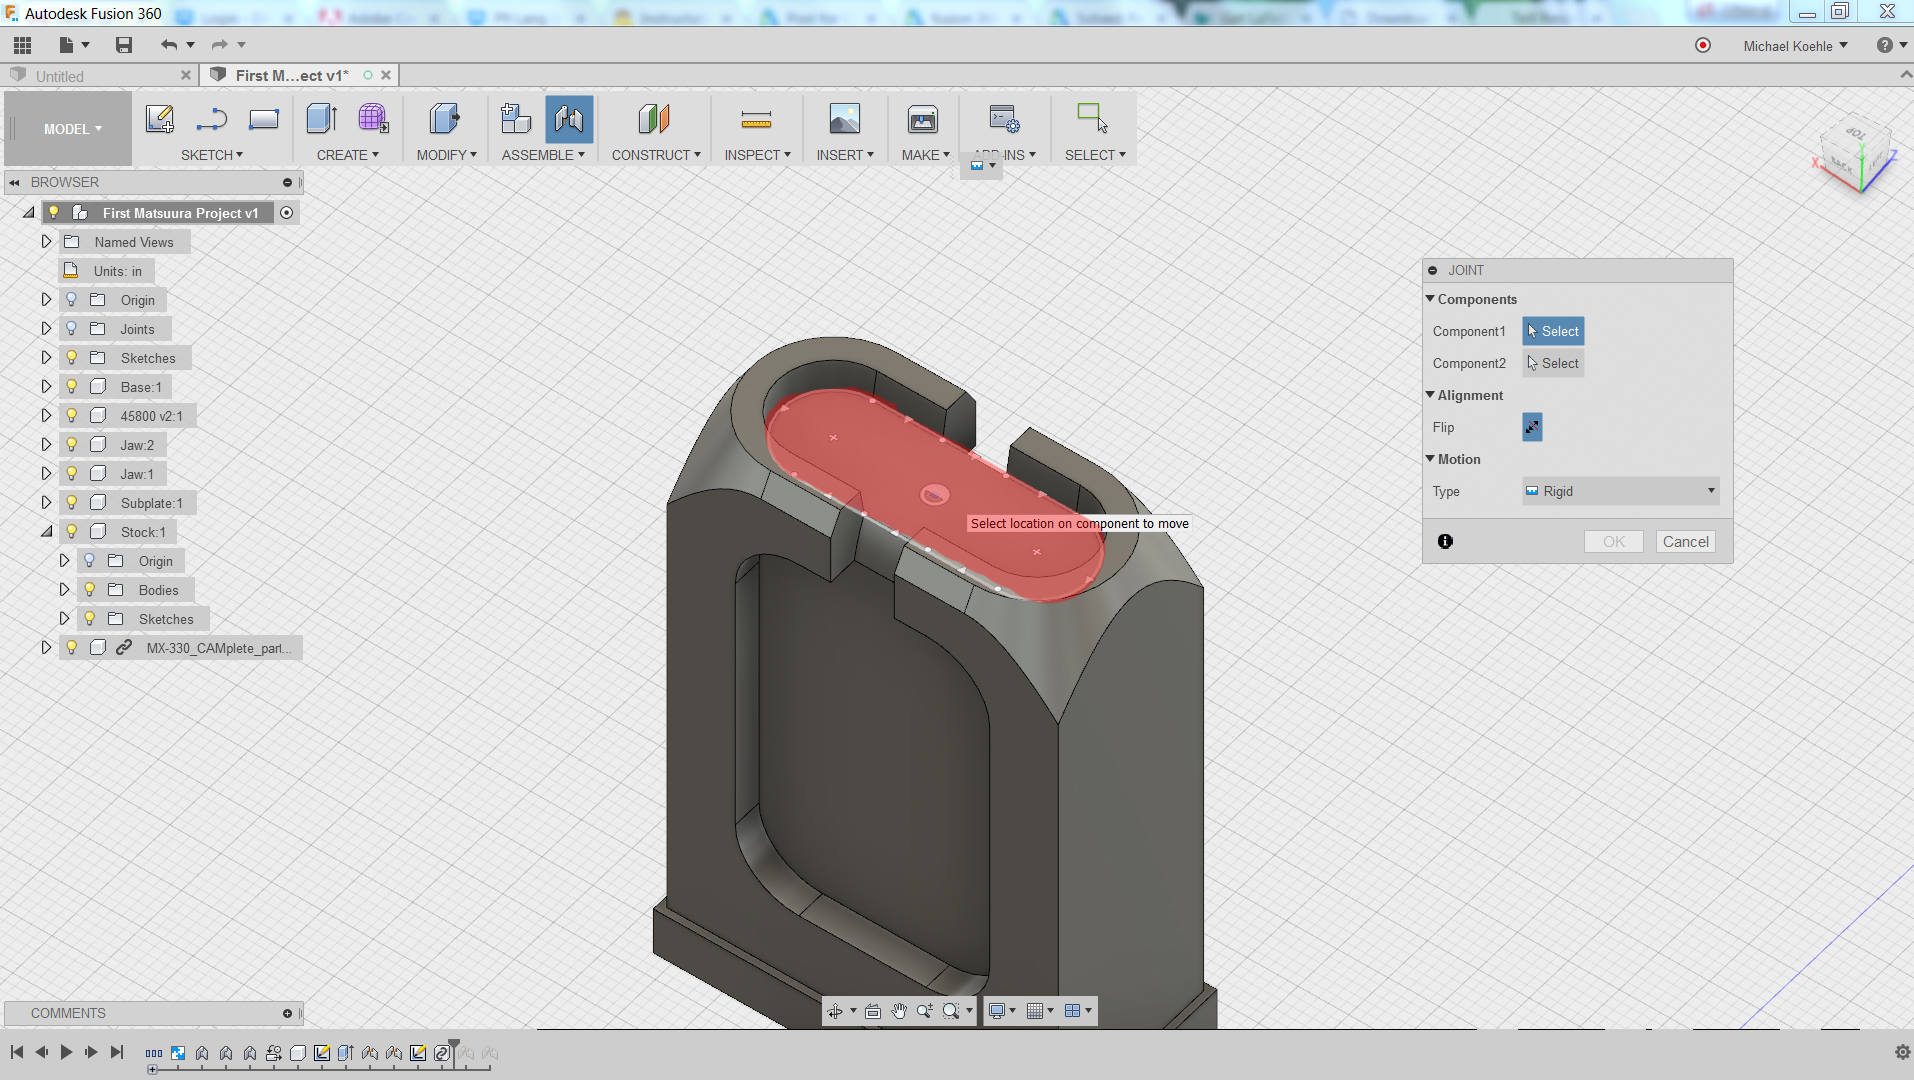Open the joint motion Type dropdown
Image resolution: width=1914 pixels, height=1080 pixels.
(1620, 491)
